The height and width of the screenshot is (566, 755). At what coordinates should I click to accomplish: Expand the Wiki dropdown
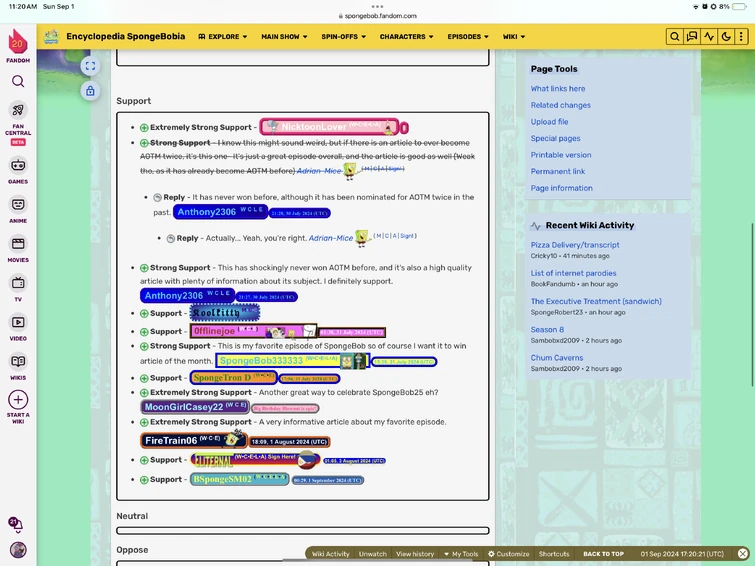pyautogui.click(x=514, y=37)
